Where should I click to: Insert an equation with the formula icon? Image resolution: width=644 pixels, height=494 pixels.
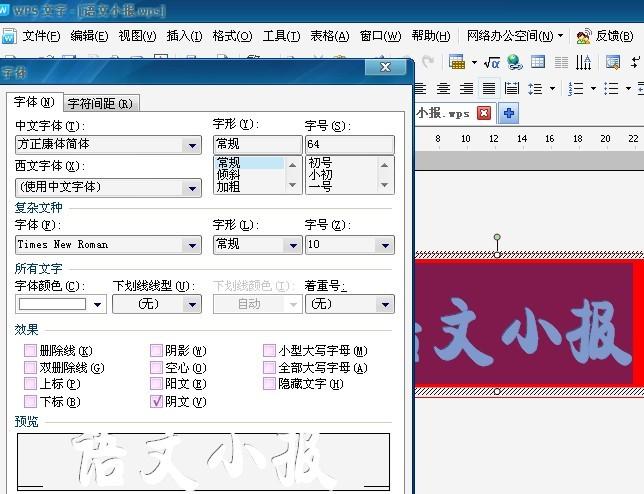(491, 62)
